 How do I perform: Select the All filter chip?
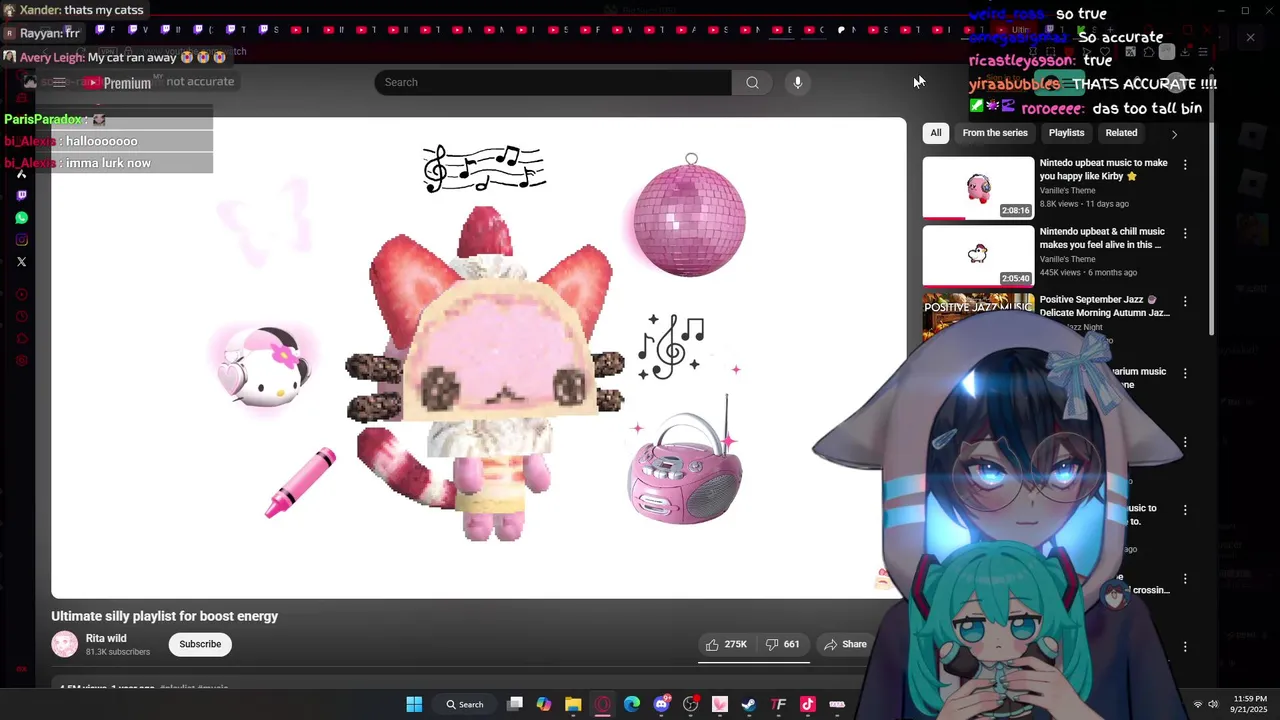935,133
